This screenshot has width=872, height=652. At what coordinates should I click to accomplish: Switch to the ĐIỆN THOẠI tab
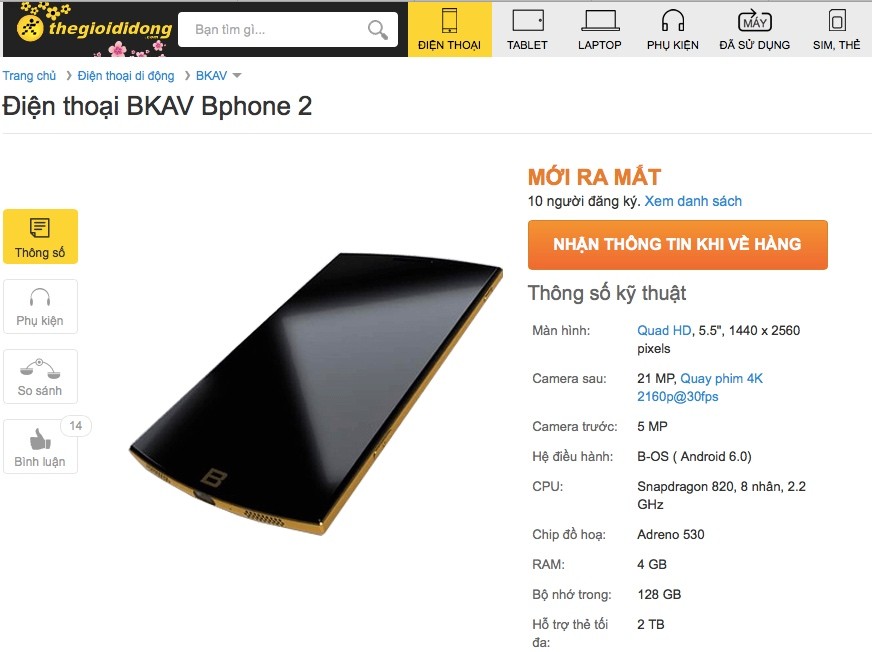450,28
